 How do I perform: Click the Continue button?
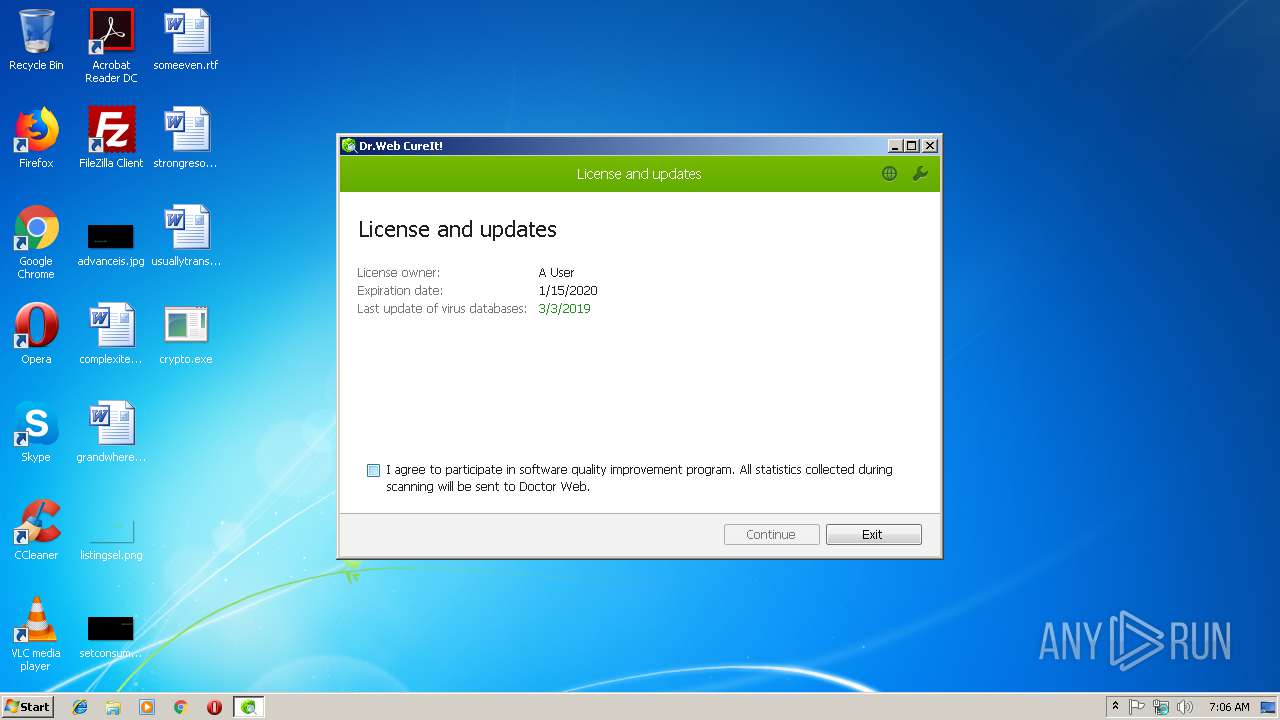tap(771, 535)
